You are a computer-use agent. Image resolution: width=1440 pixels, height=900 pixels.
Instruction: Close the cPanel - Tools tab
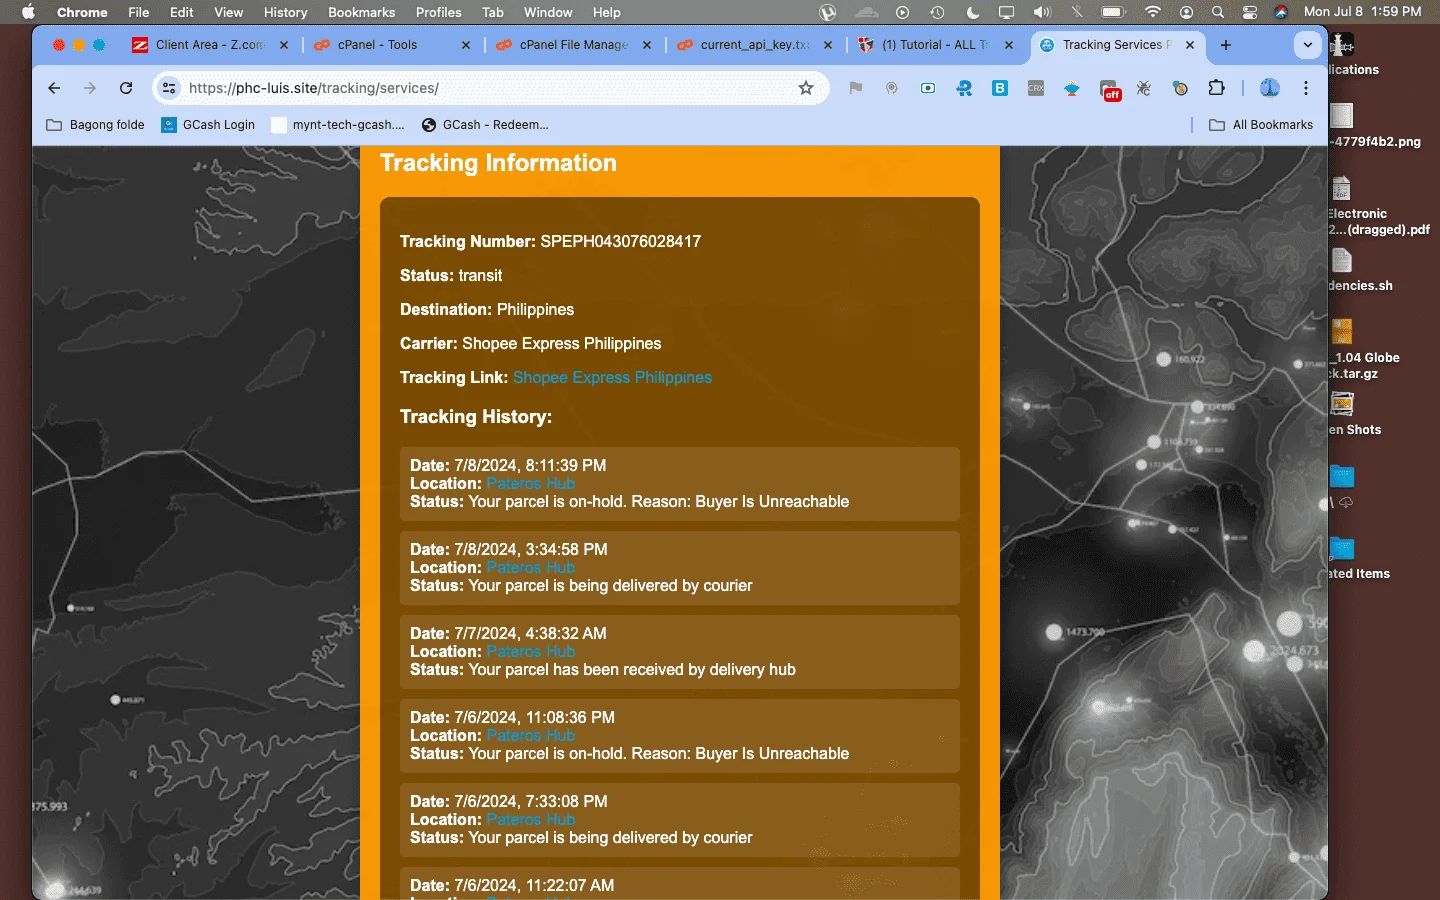(x=466, y=45)
